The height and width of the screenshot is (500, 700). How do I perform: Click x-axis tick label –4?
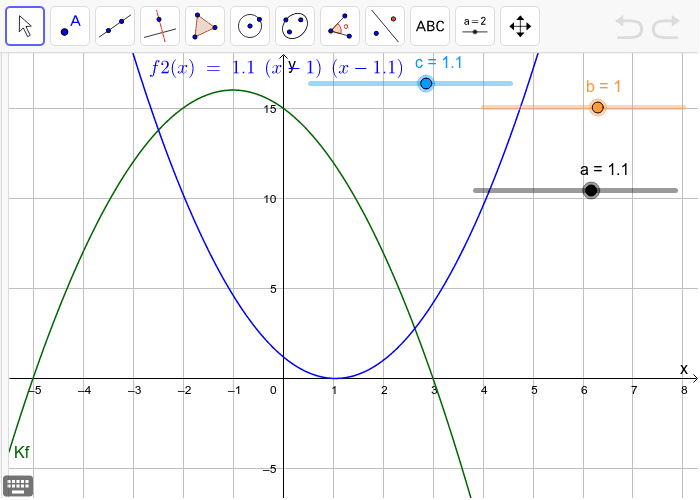[84, 390]
